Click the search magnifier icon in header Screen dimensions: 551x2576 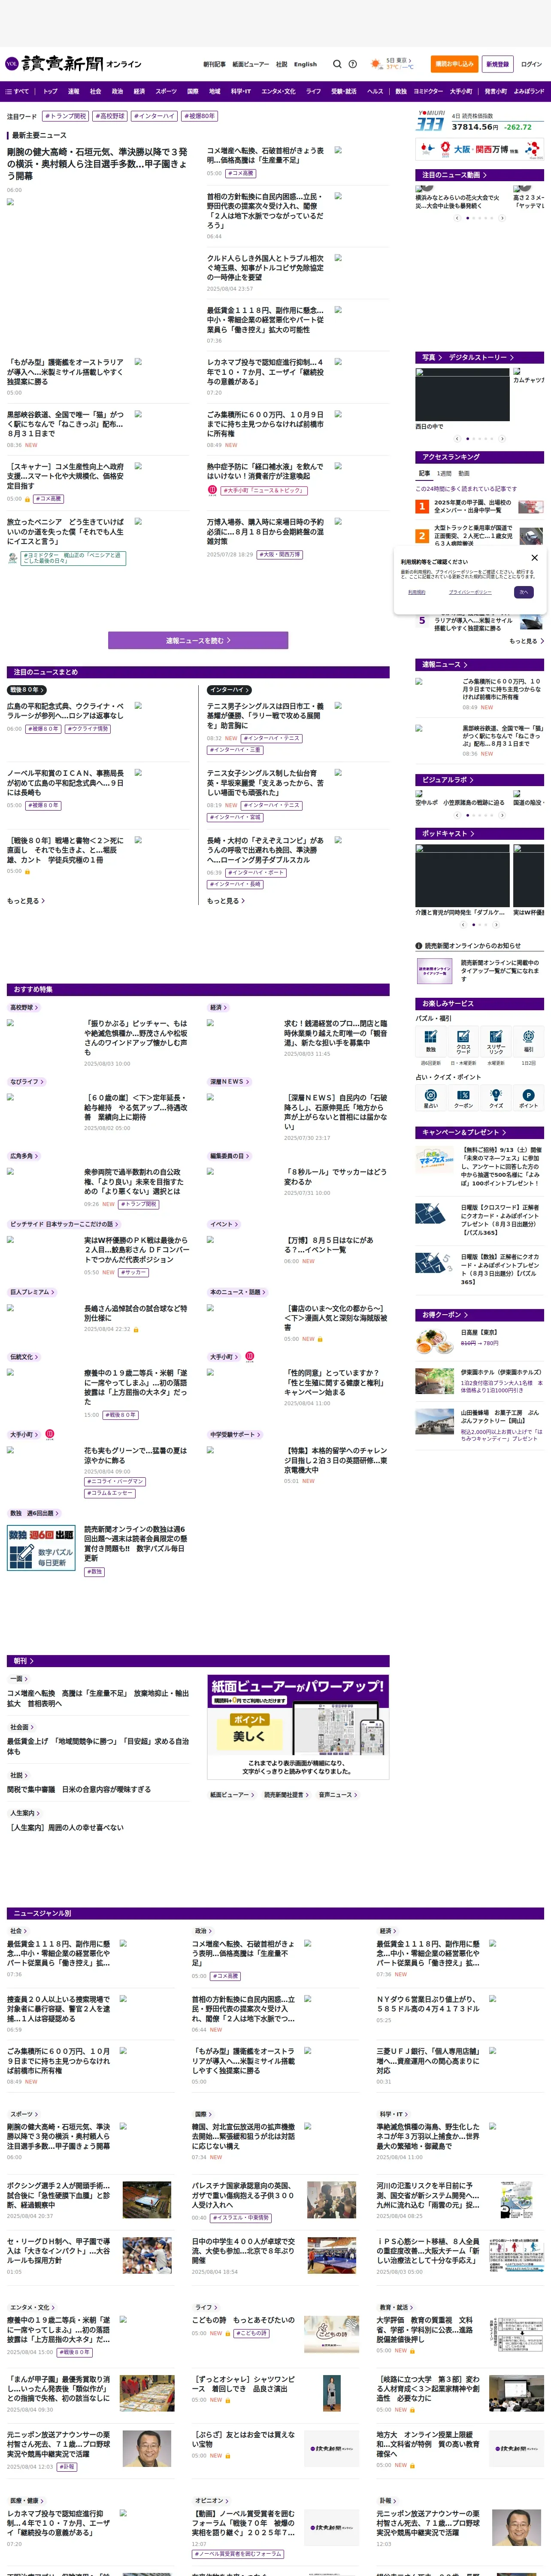click(x=337, y=64)
